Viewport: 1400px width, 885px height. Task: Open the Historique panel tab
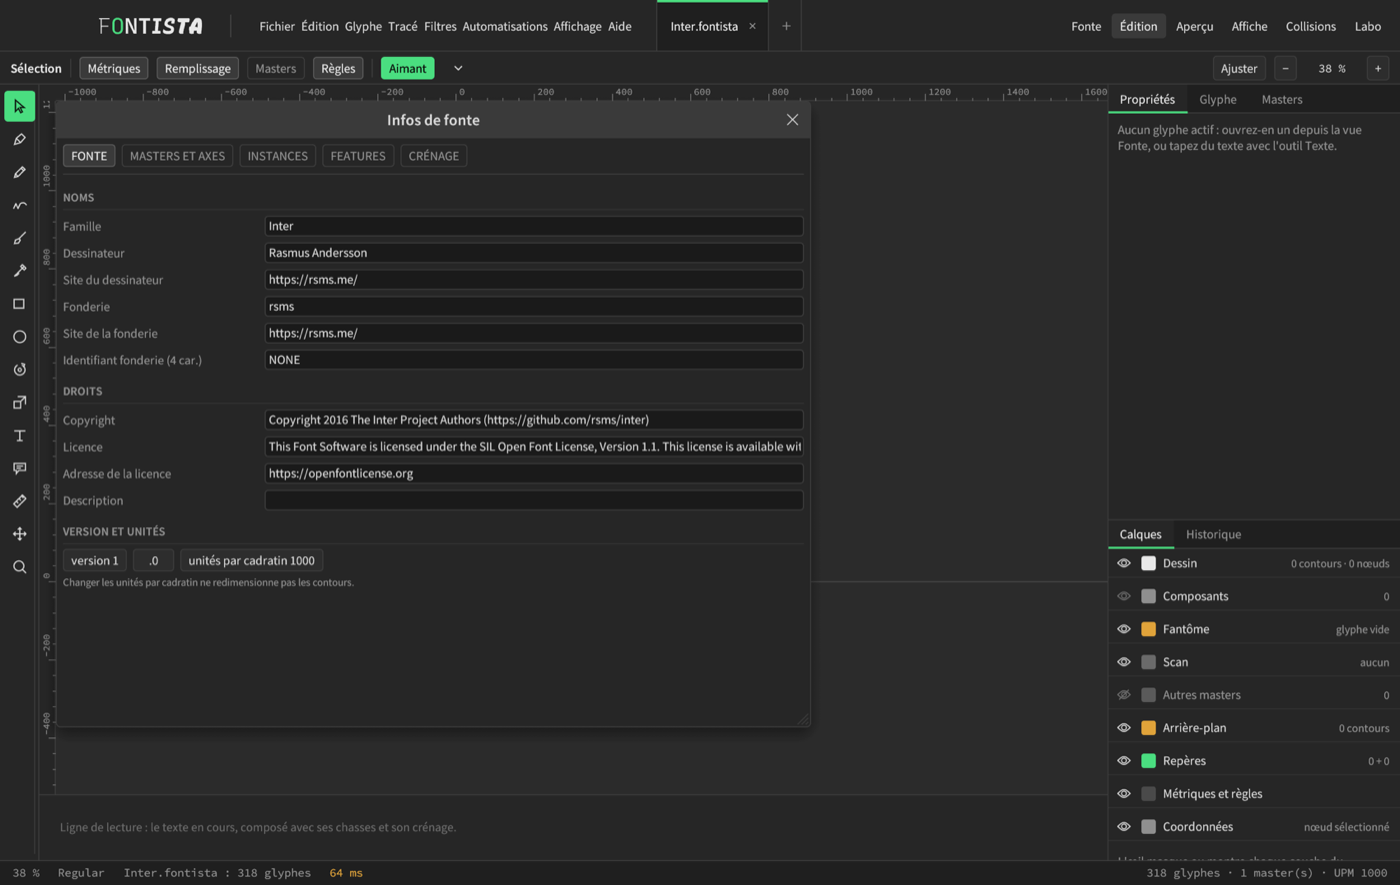(1214, 534)
